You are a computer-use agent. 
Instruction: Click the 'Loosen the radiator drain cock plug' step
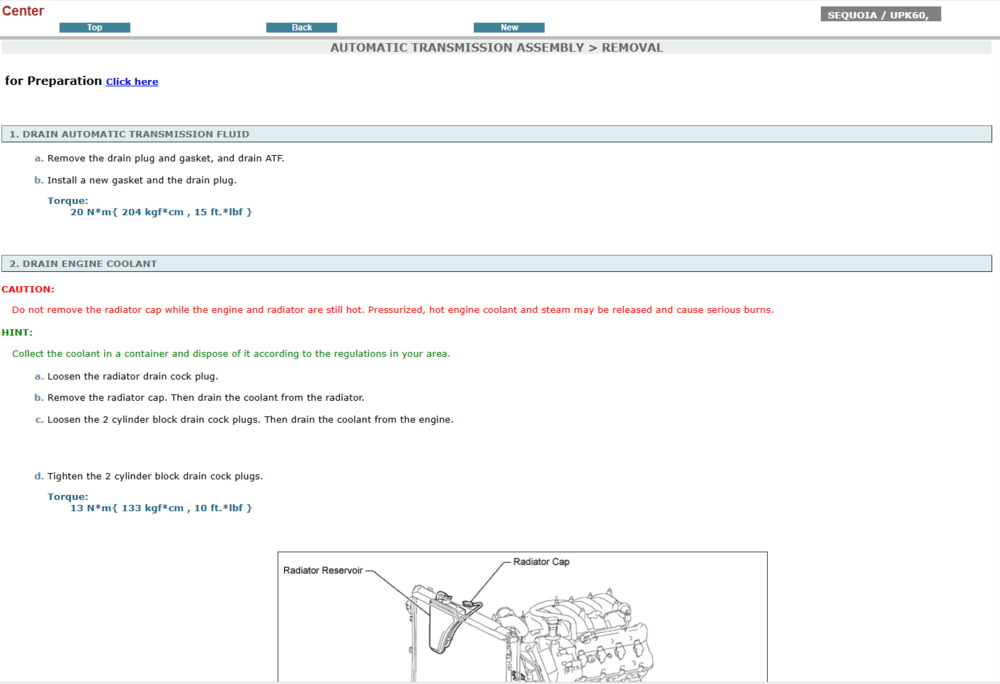[x=132, y=376]
